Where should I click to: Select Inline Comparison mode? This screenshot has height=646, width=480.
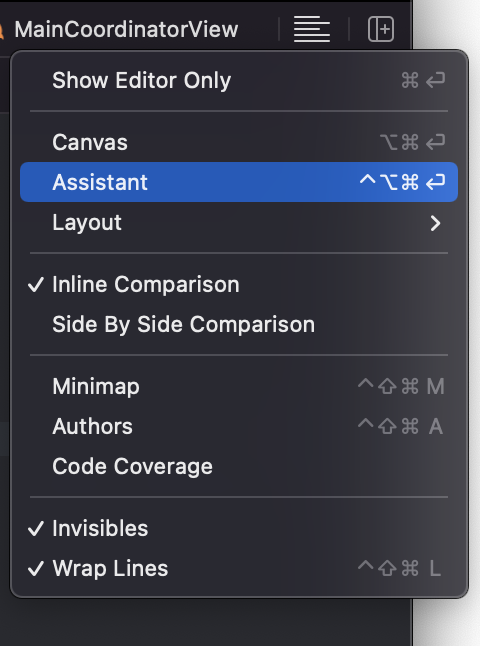tap(239, 285)
